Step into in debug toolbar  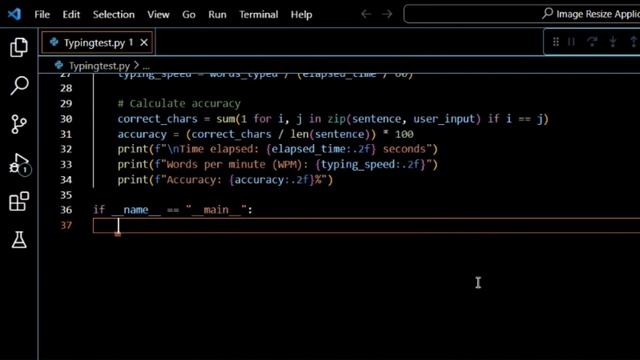pyautogui.click(x=613, y=42)
